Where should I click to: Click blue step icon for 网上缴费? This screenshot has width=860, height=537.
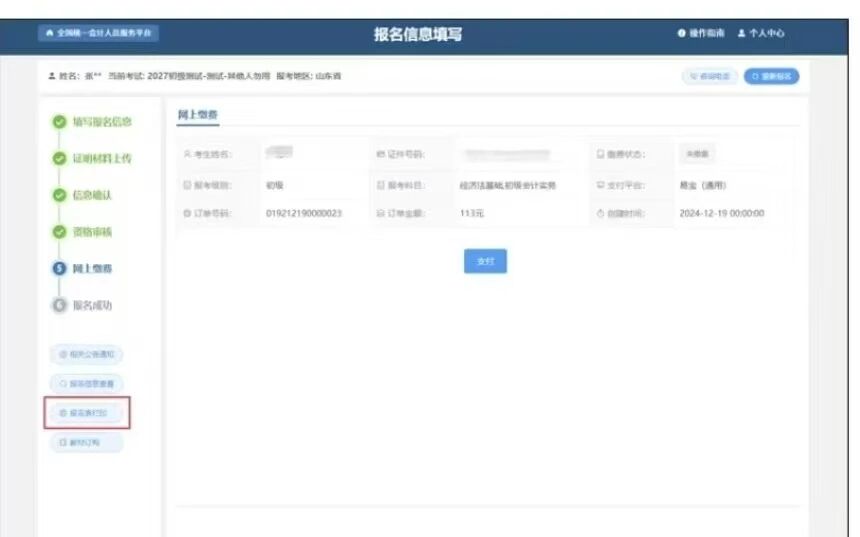pos(59,269)
